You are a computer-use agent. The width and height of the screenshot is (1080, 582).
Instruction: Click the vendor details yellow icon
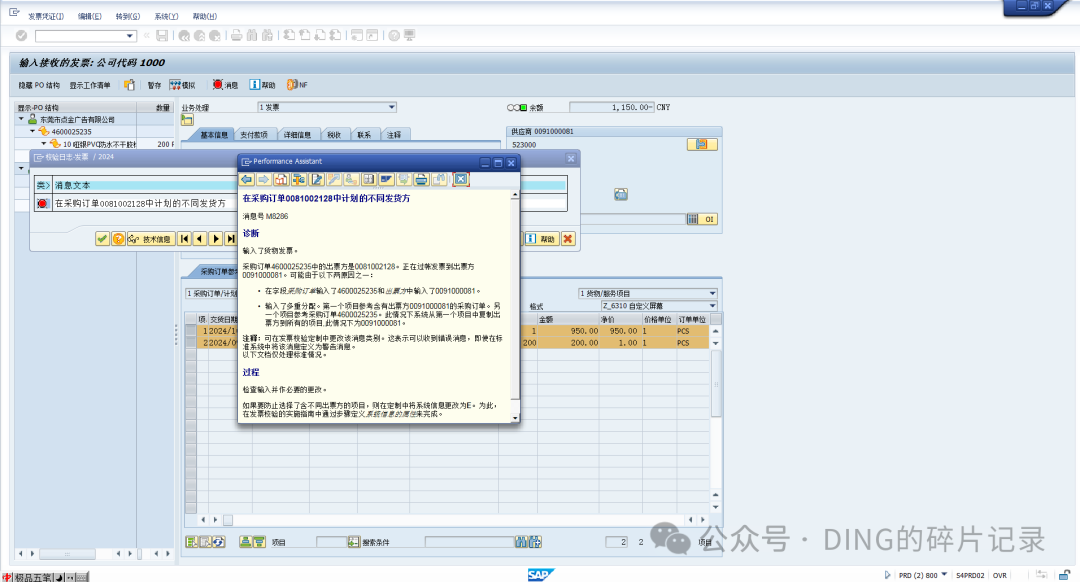pos(701,145)
